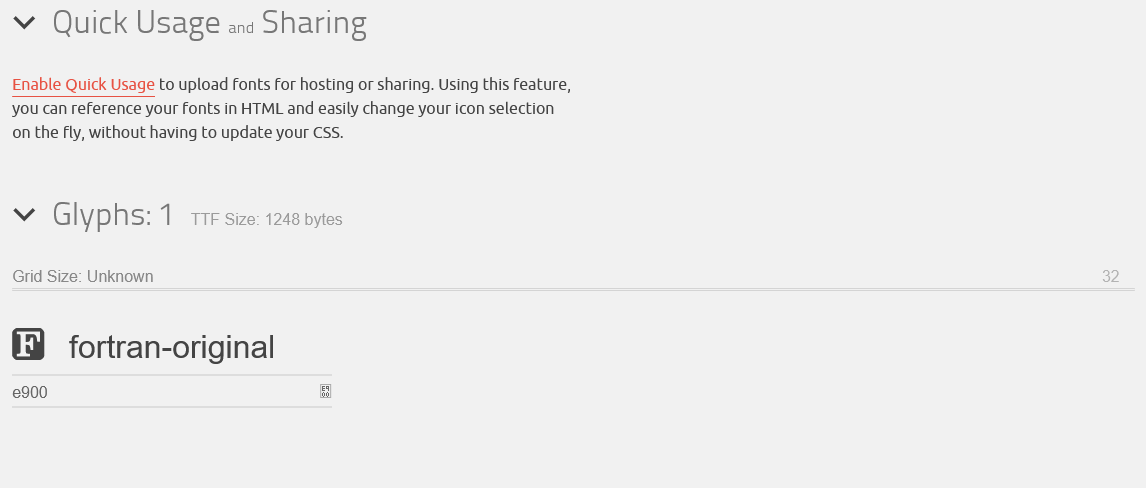Click the E900 unicode glyph box
The image size is (1146, 488).
[325, 392]
